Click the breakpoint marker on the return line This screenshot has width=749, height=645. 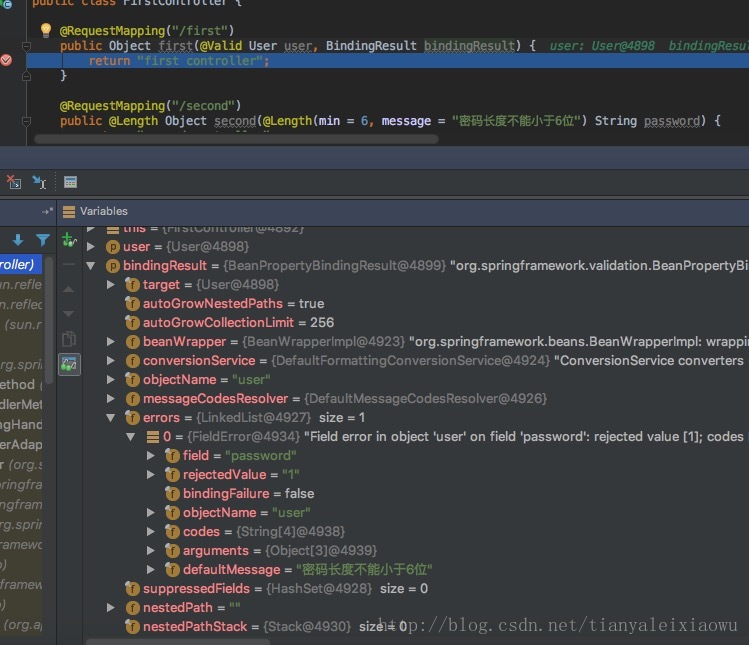[x=6, y=60]
